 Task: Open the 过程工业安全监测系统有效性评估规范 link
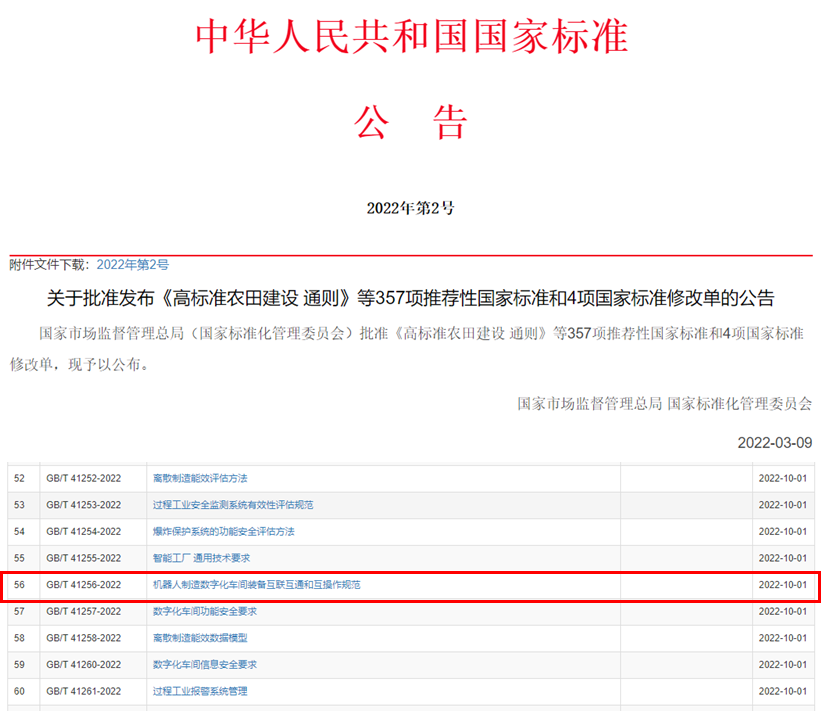point(233,505)
